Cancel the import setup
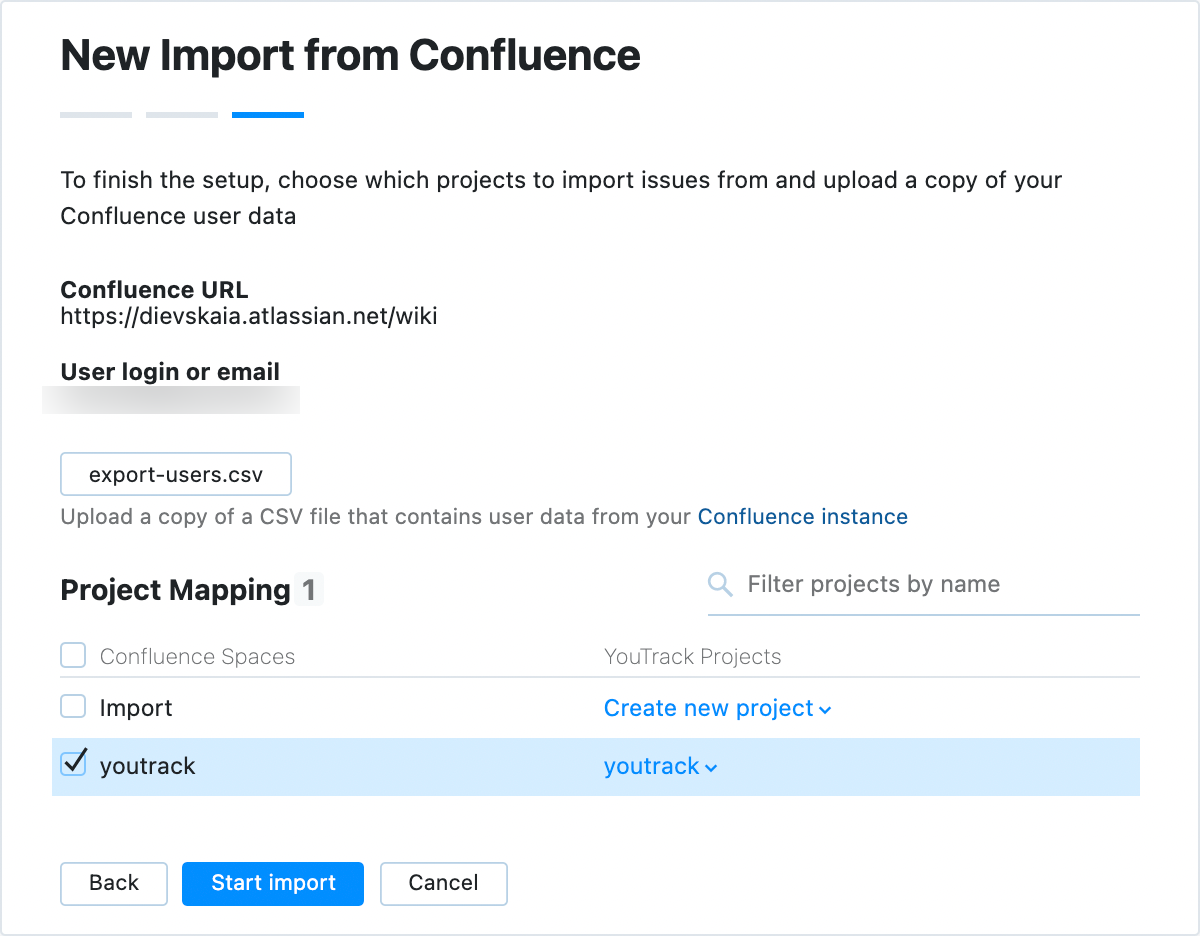The image size is (1200, 936). coord(443,883)
